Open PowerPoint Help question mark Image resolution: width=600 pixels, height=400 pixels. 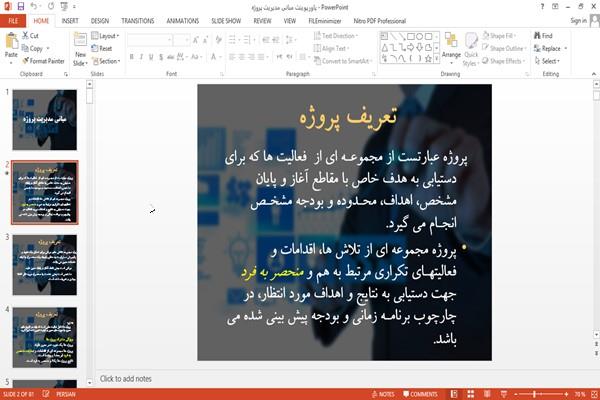pyautogui.click(x=542, y=7)
